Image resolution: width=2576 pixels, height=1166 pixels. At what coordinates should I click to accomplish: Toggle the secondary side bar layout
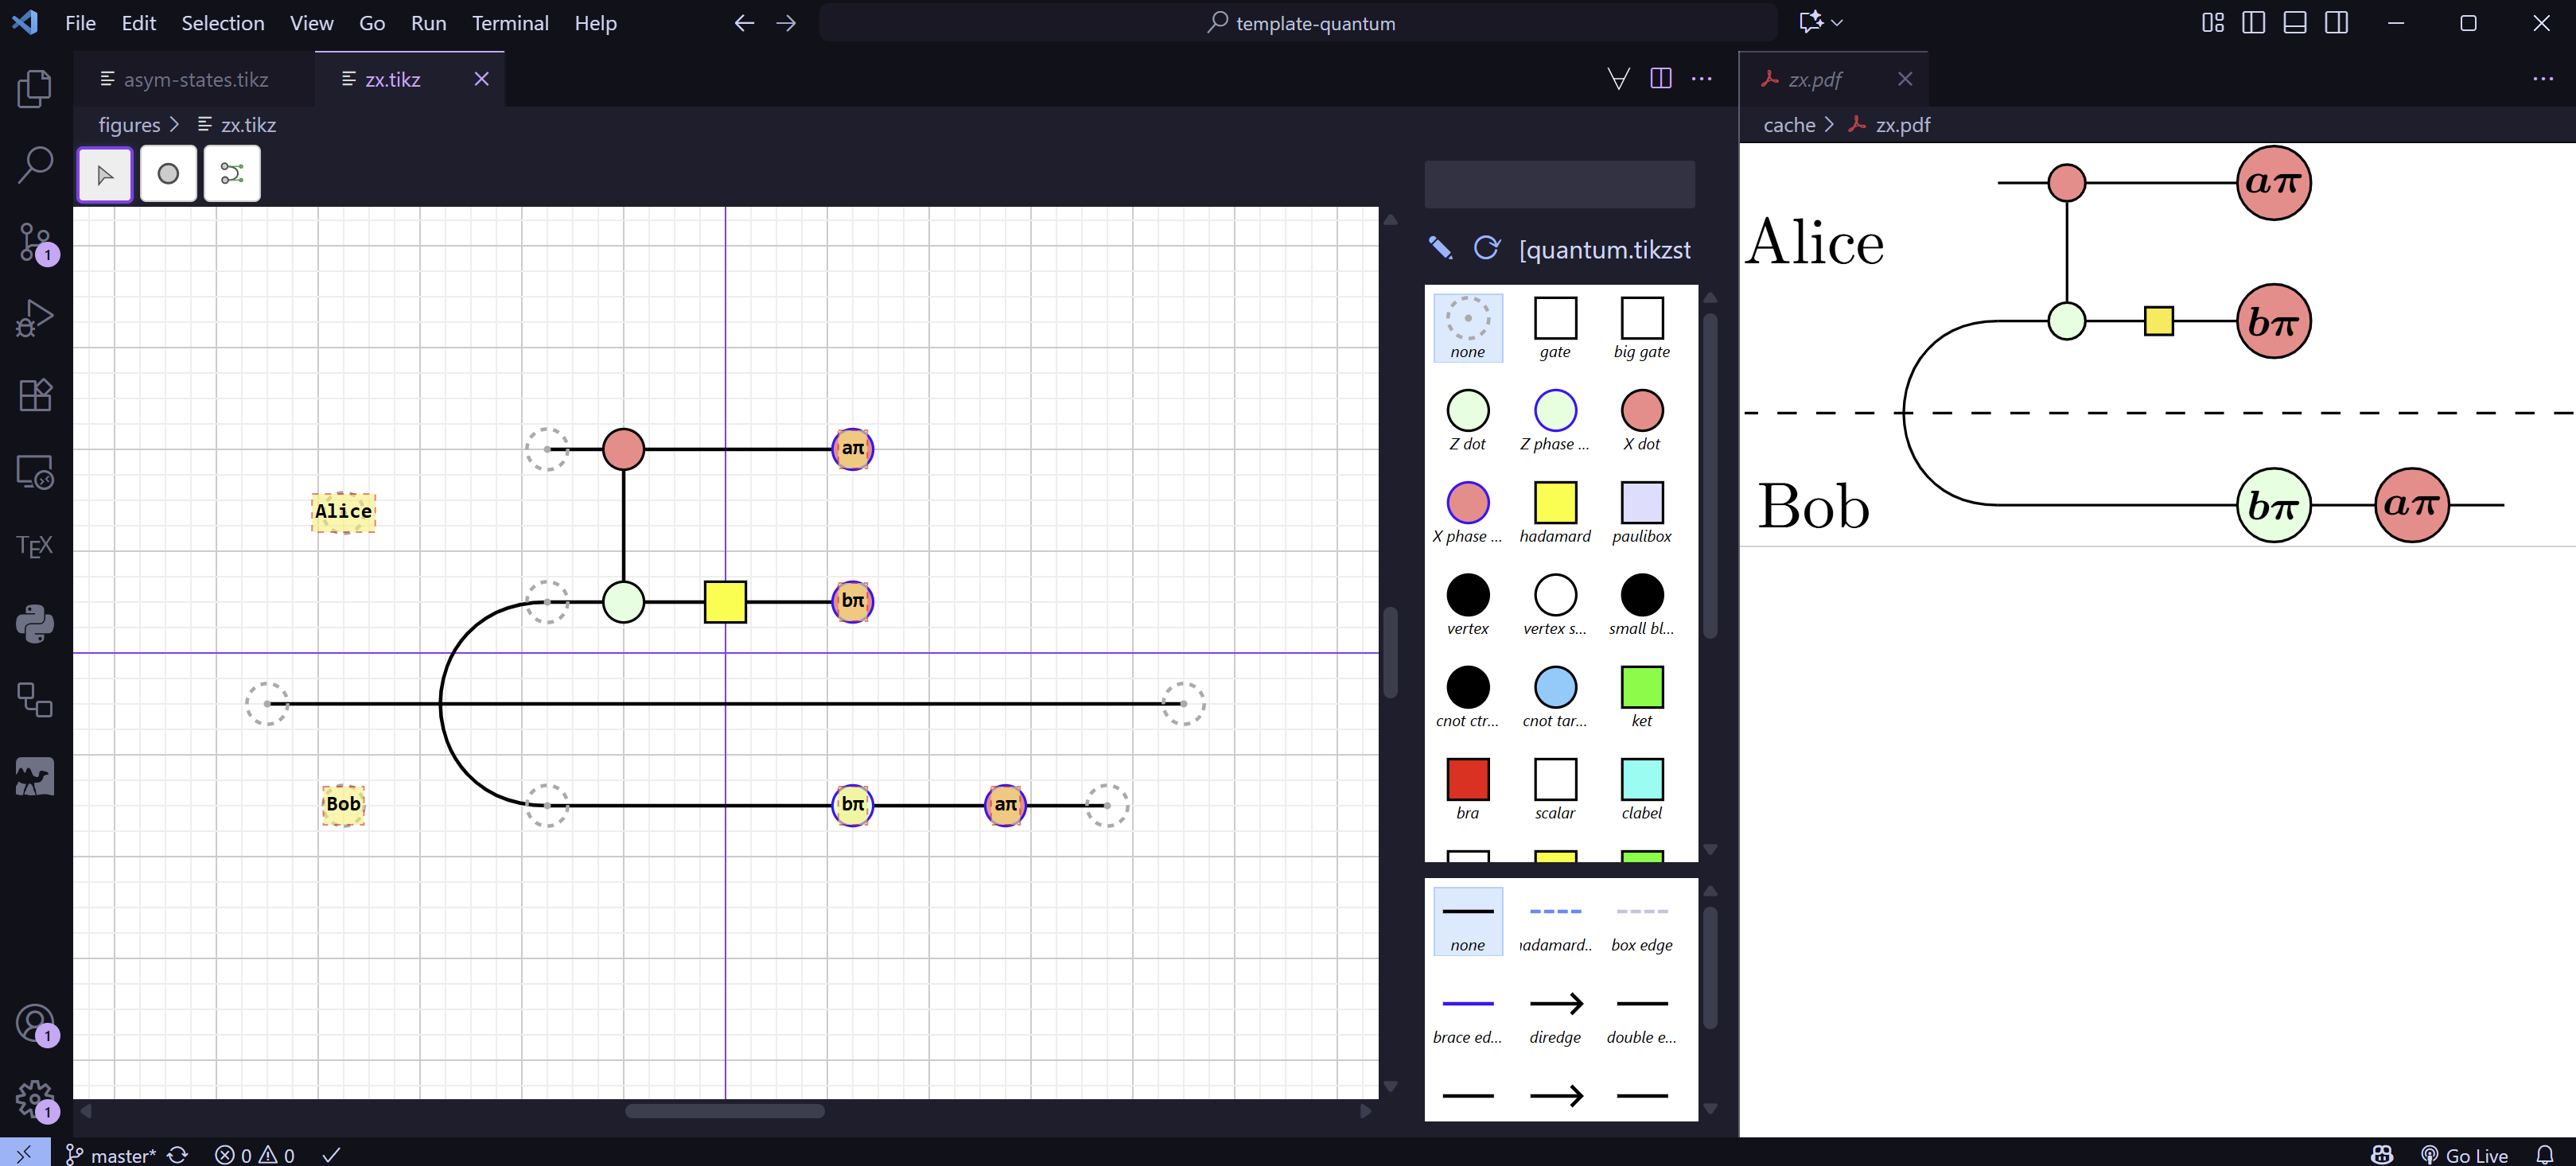tap(2336, 23)
